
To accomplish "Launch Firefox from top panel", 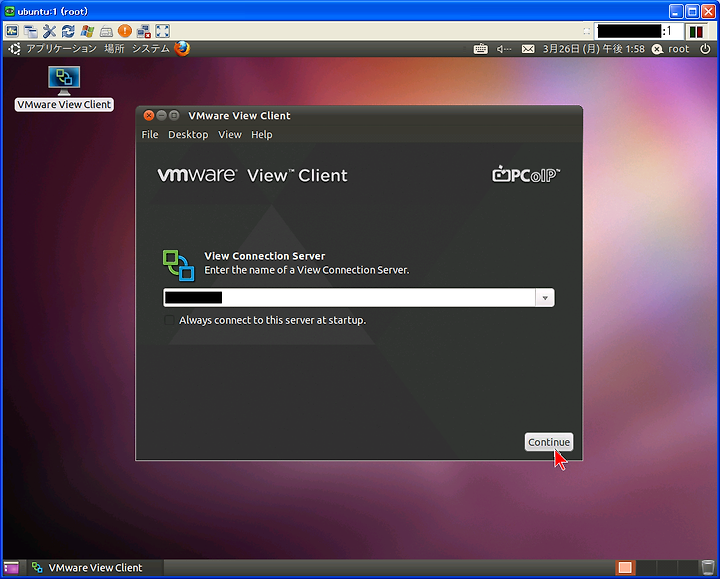I will pos(182,48).
